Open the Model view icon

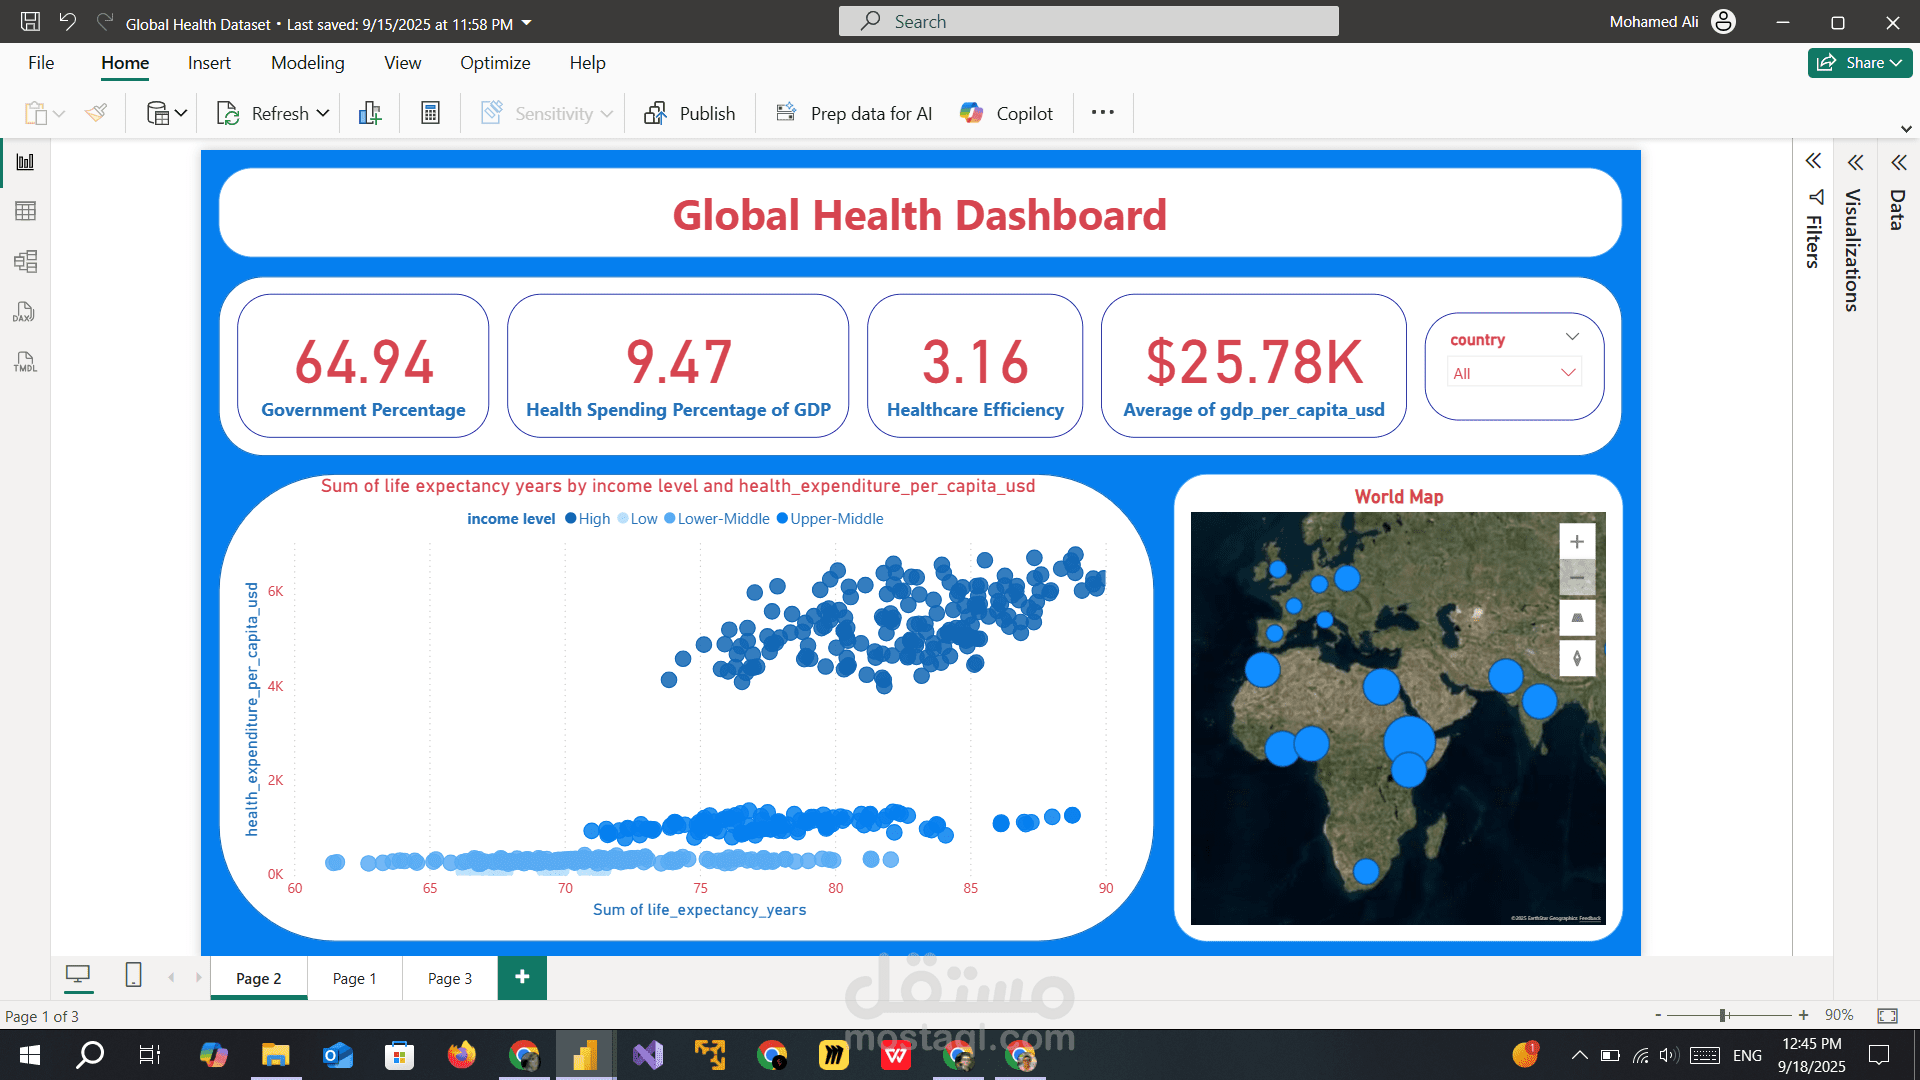pyautogui.click(x=25, y=262)
